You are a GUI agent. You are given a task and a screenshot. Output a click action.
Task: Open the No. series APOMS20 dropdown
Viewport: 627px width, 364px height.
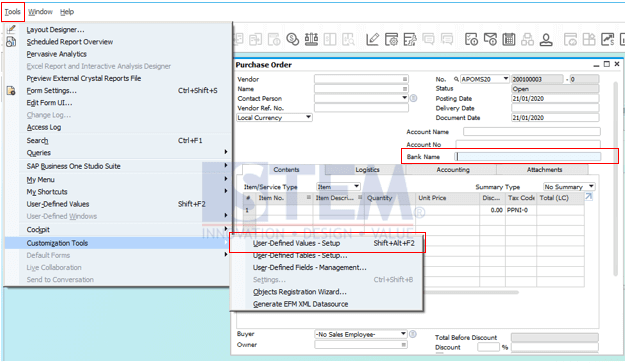[x=505, y=79]
